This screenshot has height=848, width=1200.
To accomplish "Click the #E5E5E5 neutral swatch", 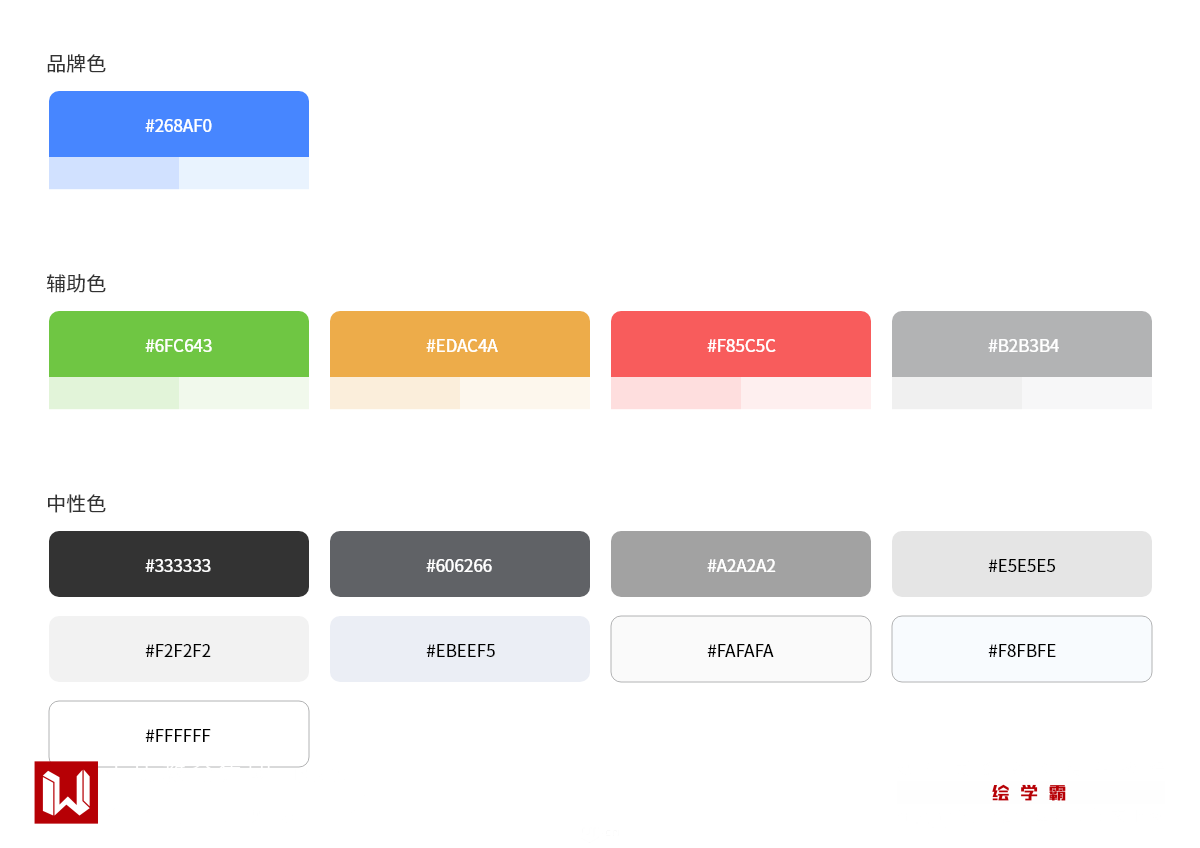I will click(x=1022, y=564).
